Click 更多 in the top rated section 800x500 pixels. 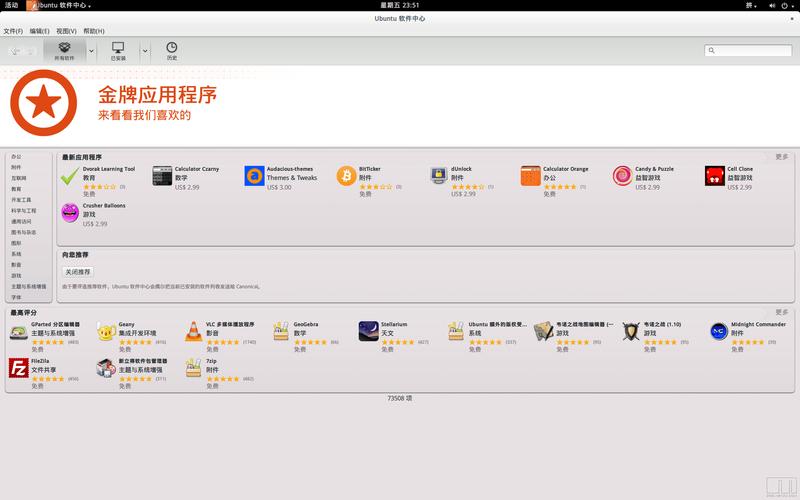point(782,312)
